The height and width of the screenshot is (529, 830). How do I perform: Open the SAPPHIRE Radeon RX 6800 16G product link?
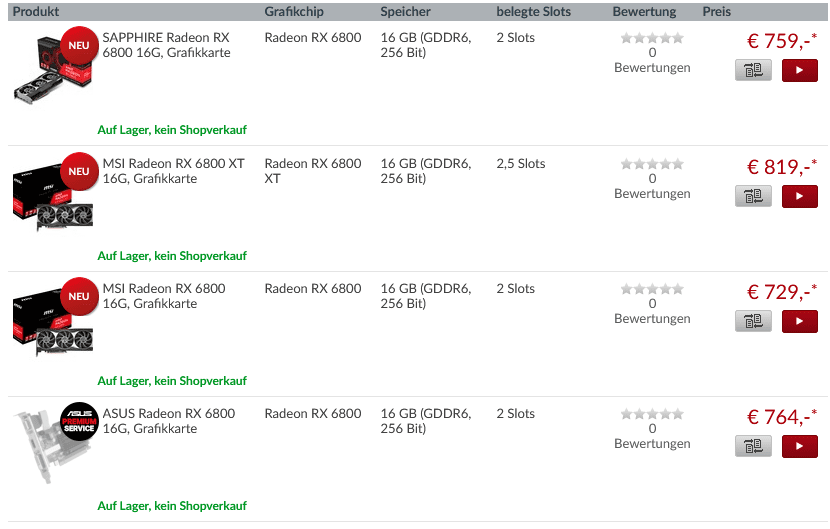(166, 45)
